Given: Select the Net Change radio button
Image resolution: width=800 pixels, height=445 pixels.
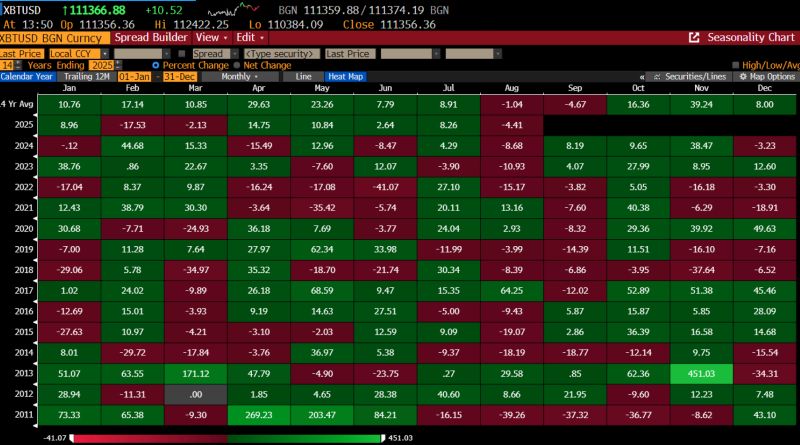Looking at the screenshot, I should tap(236, 65).
